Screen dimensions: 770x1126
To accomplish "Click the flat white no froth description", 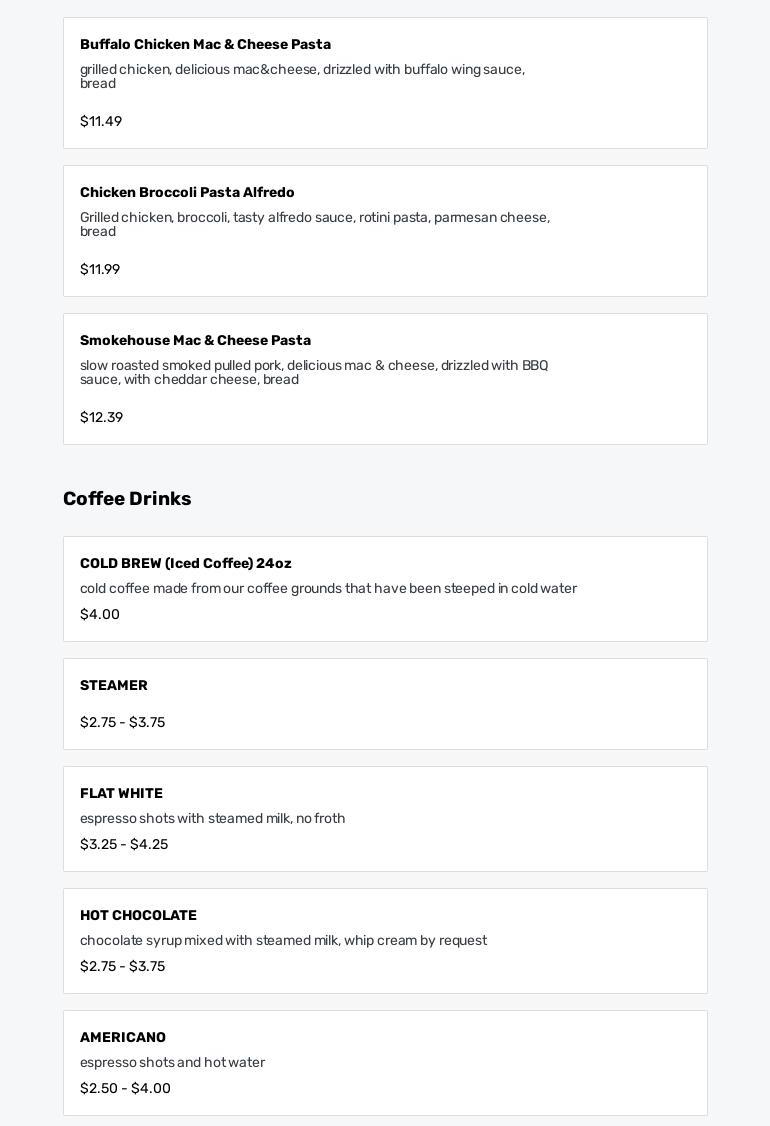I will click(213, 818).
